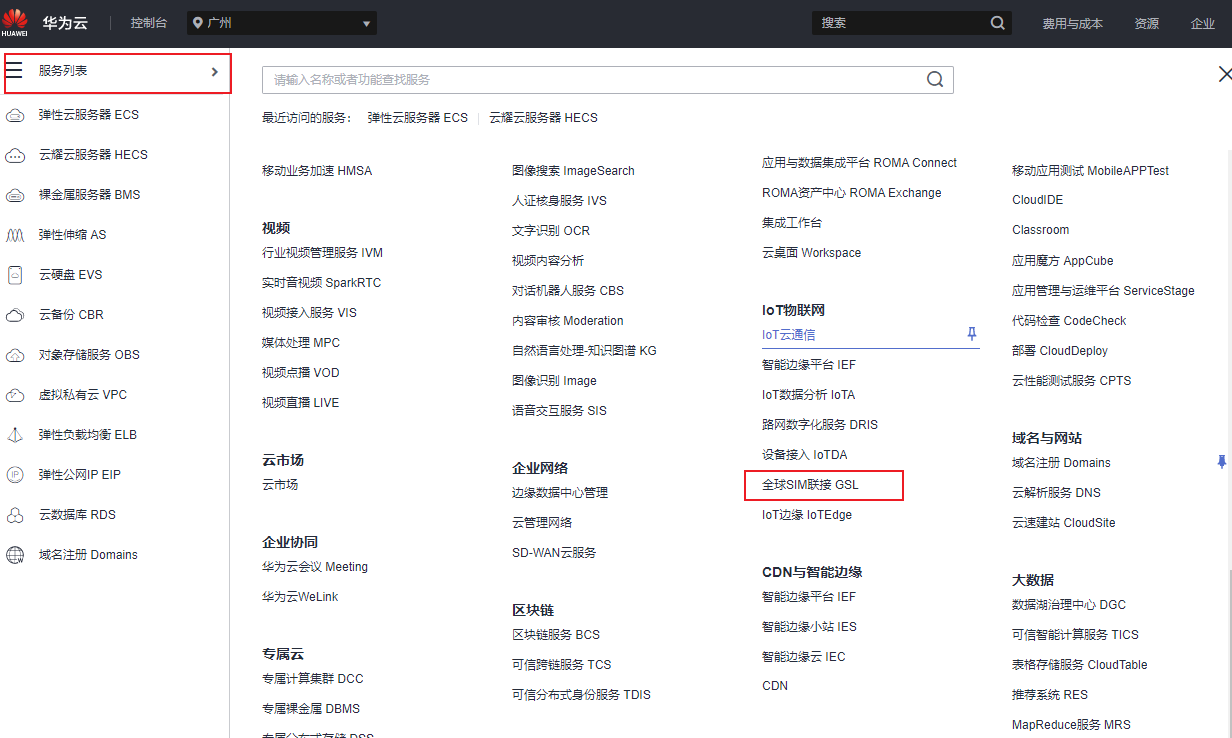Screen dimensions: 1232x738
Task: Open 设备接入 IoTDA service
Action: (804, 455)
